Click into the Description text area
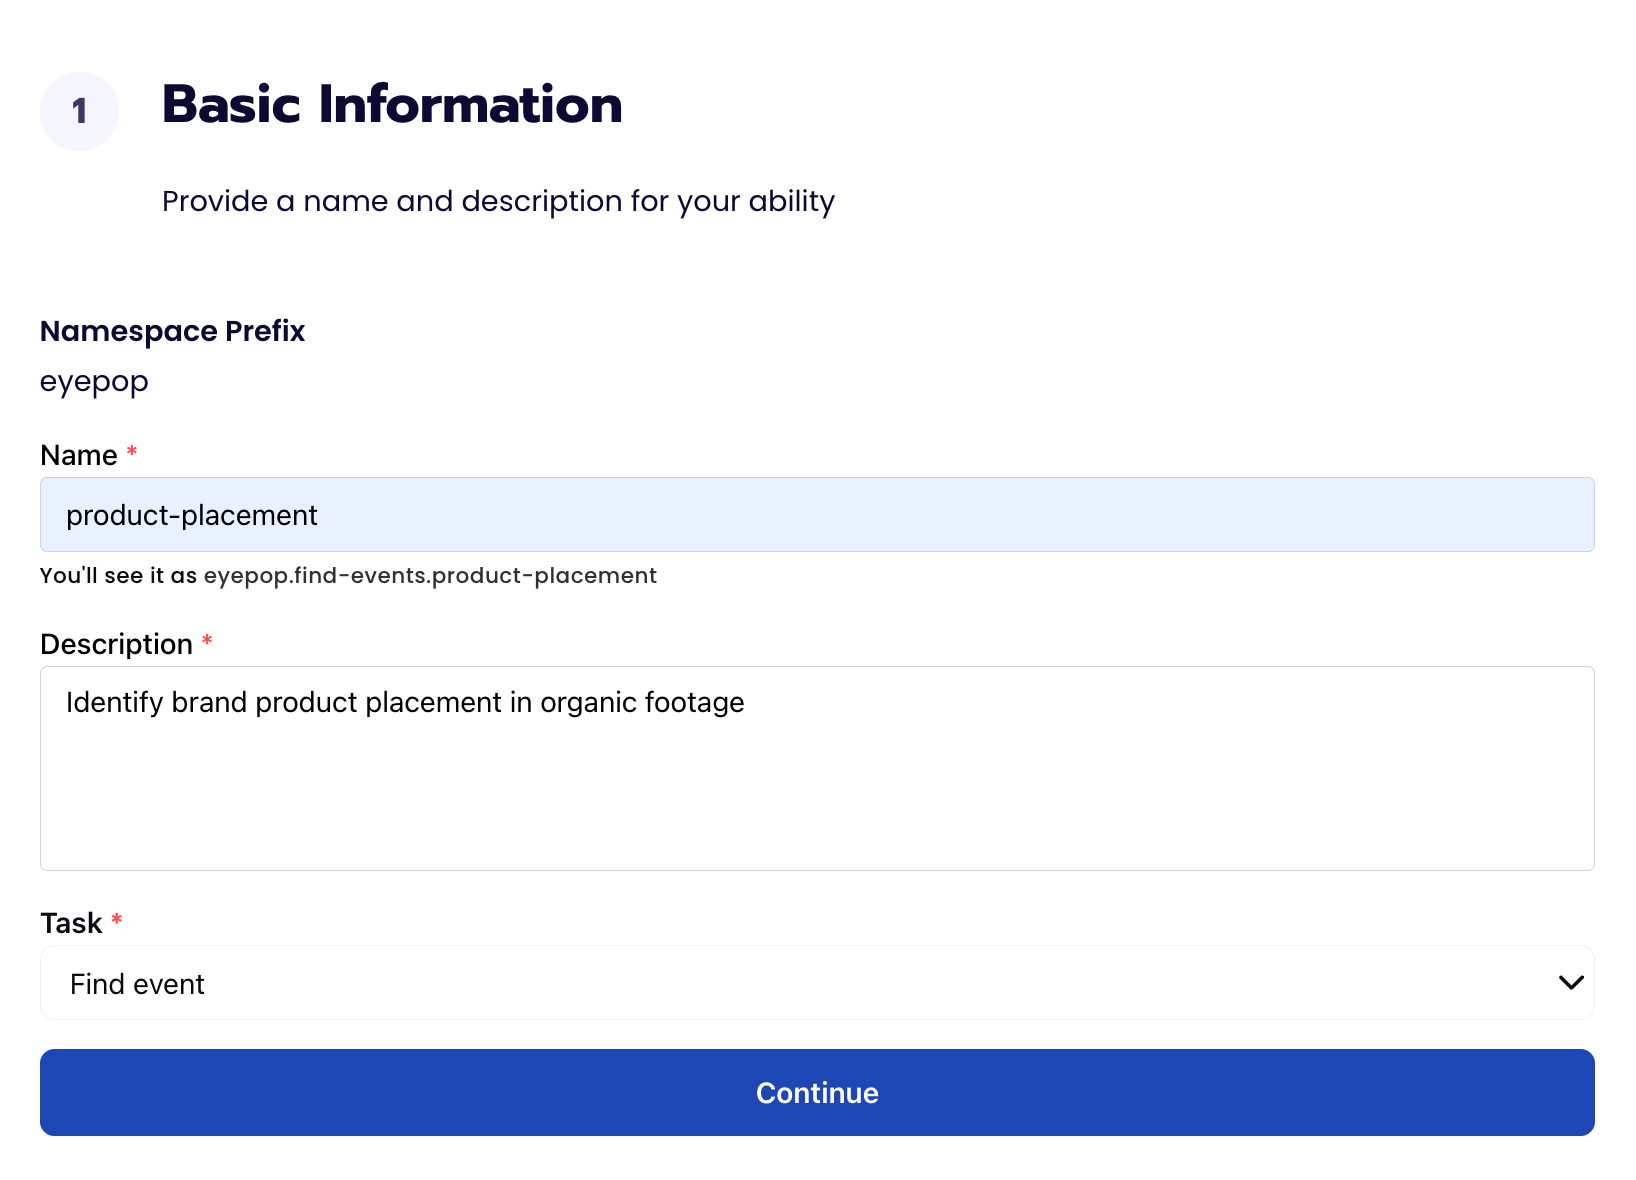1636x1180 pixels. coord(817,790)
